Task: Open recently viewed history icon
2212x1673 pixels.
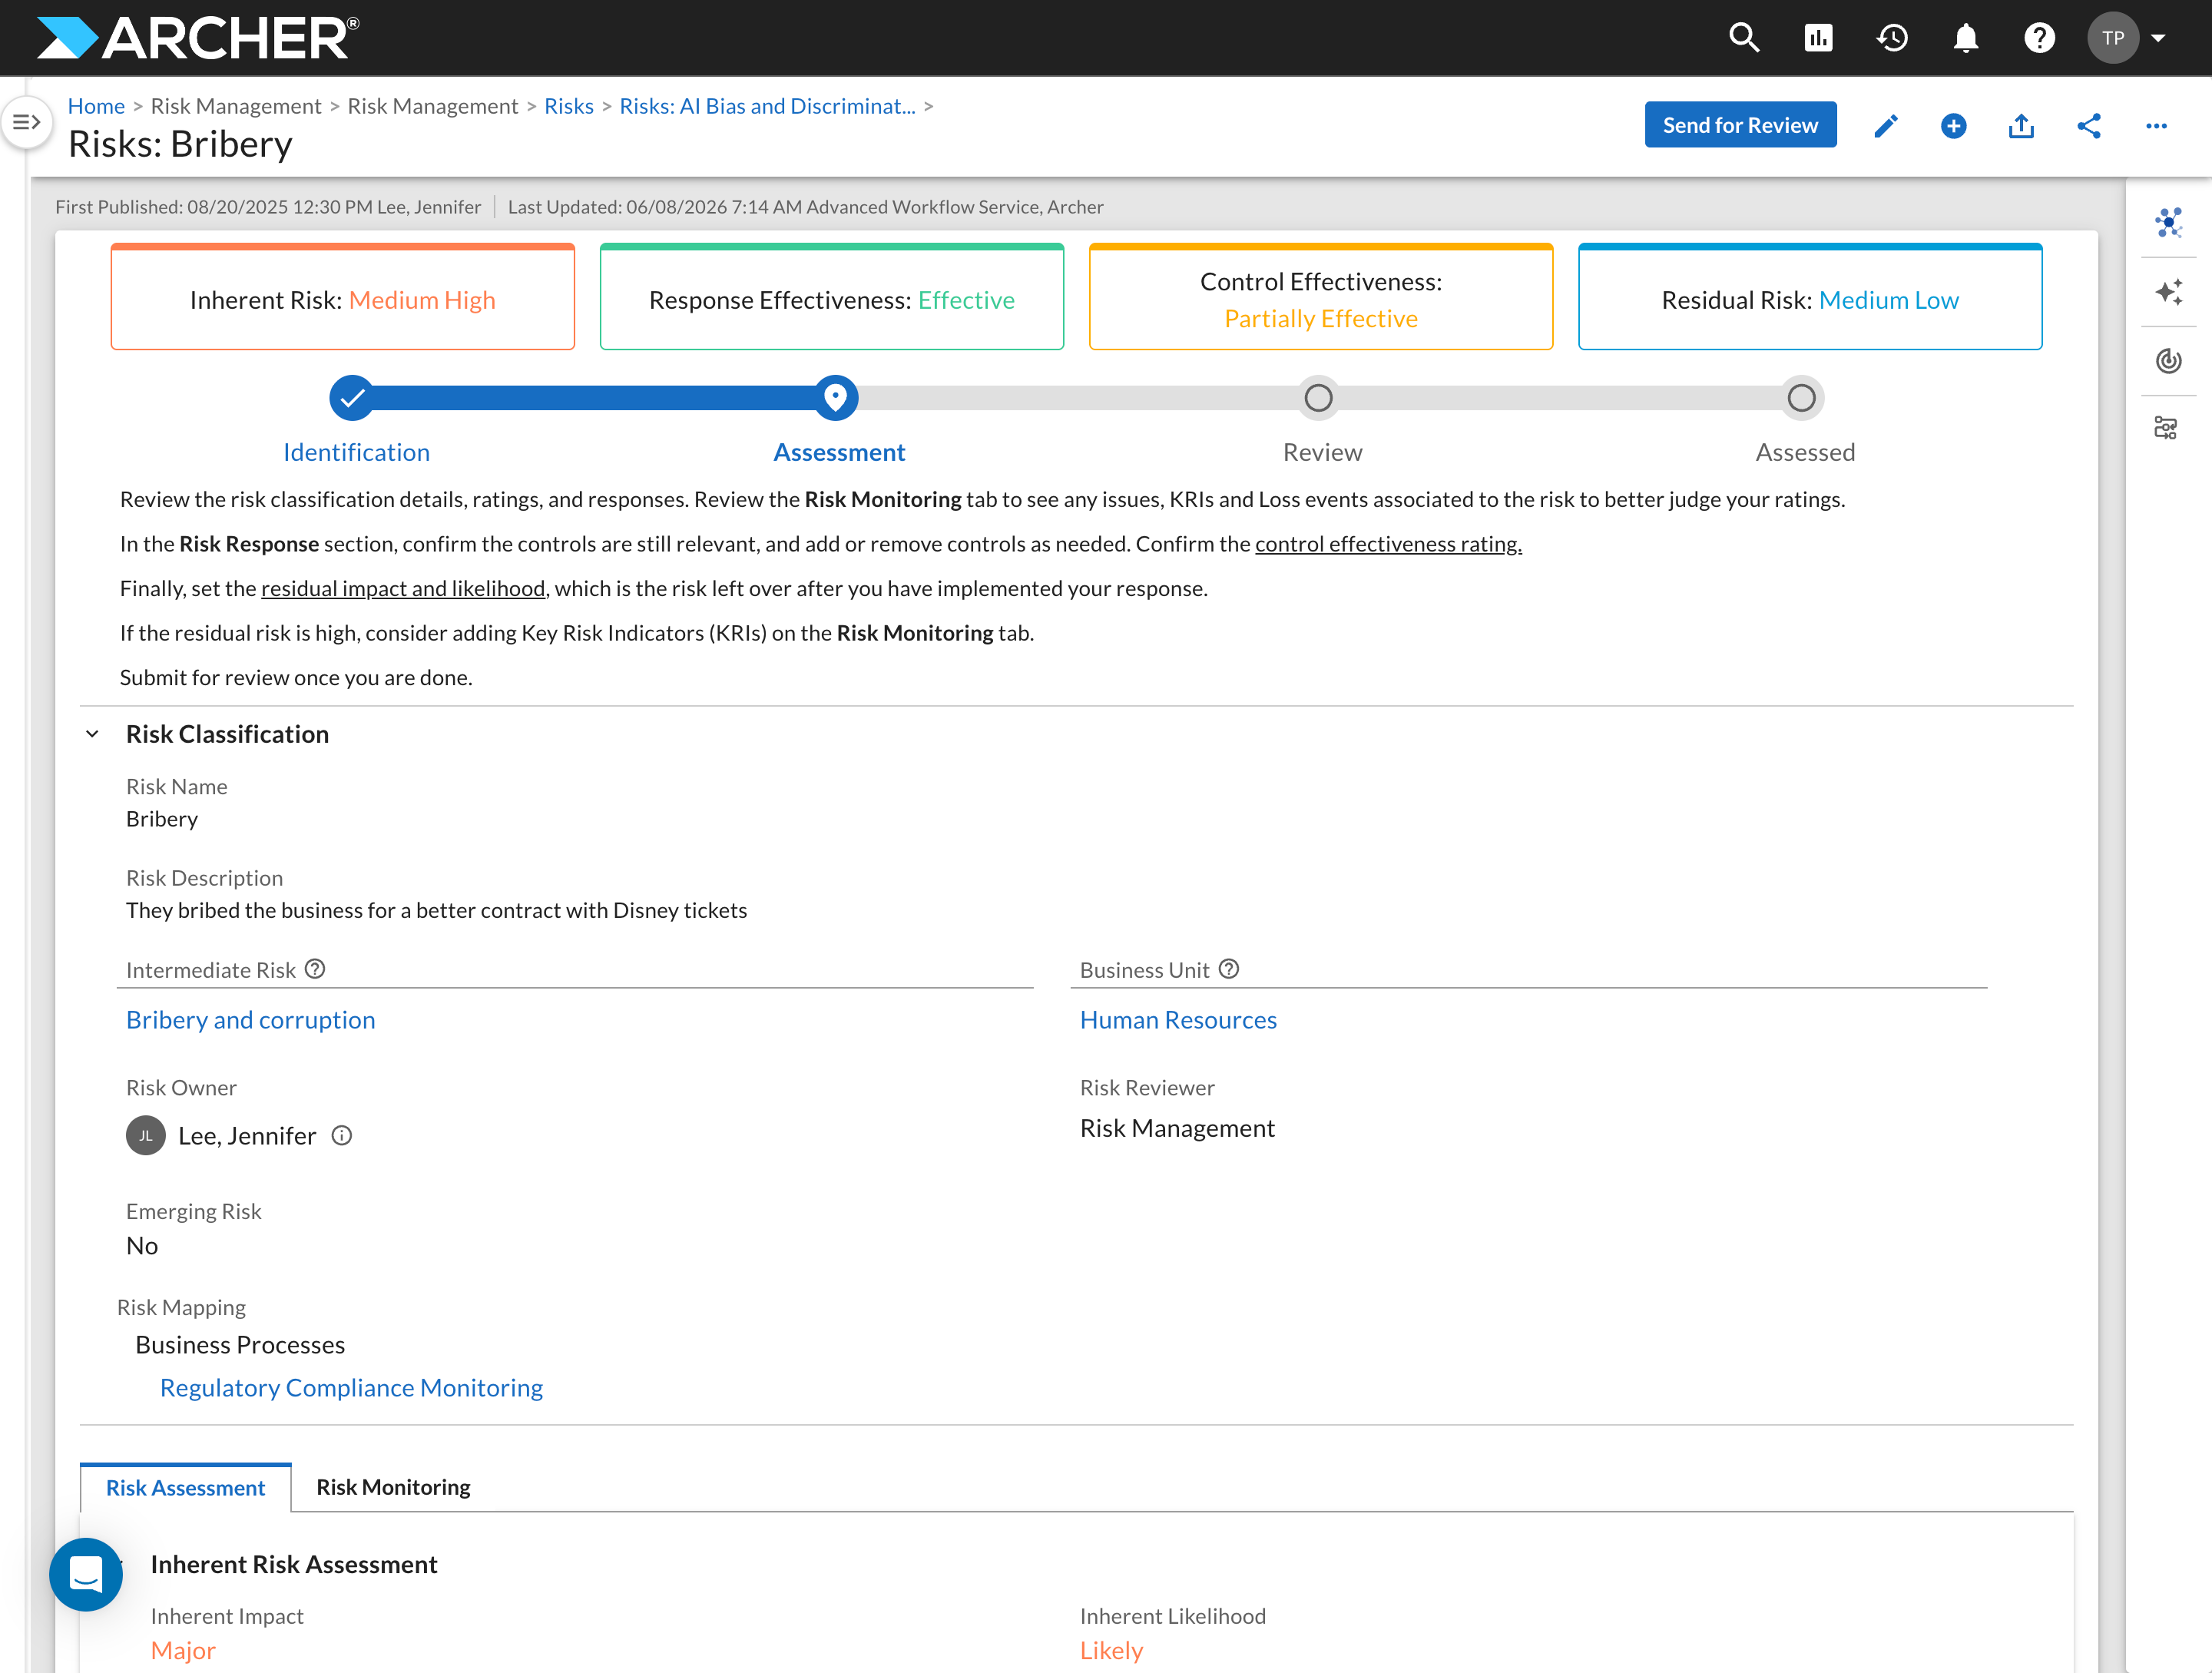Action: (1892, 38)
